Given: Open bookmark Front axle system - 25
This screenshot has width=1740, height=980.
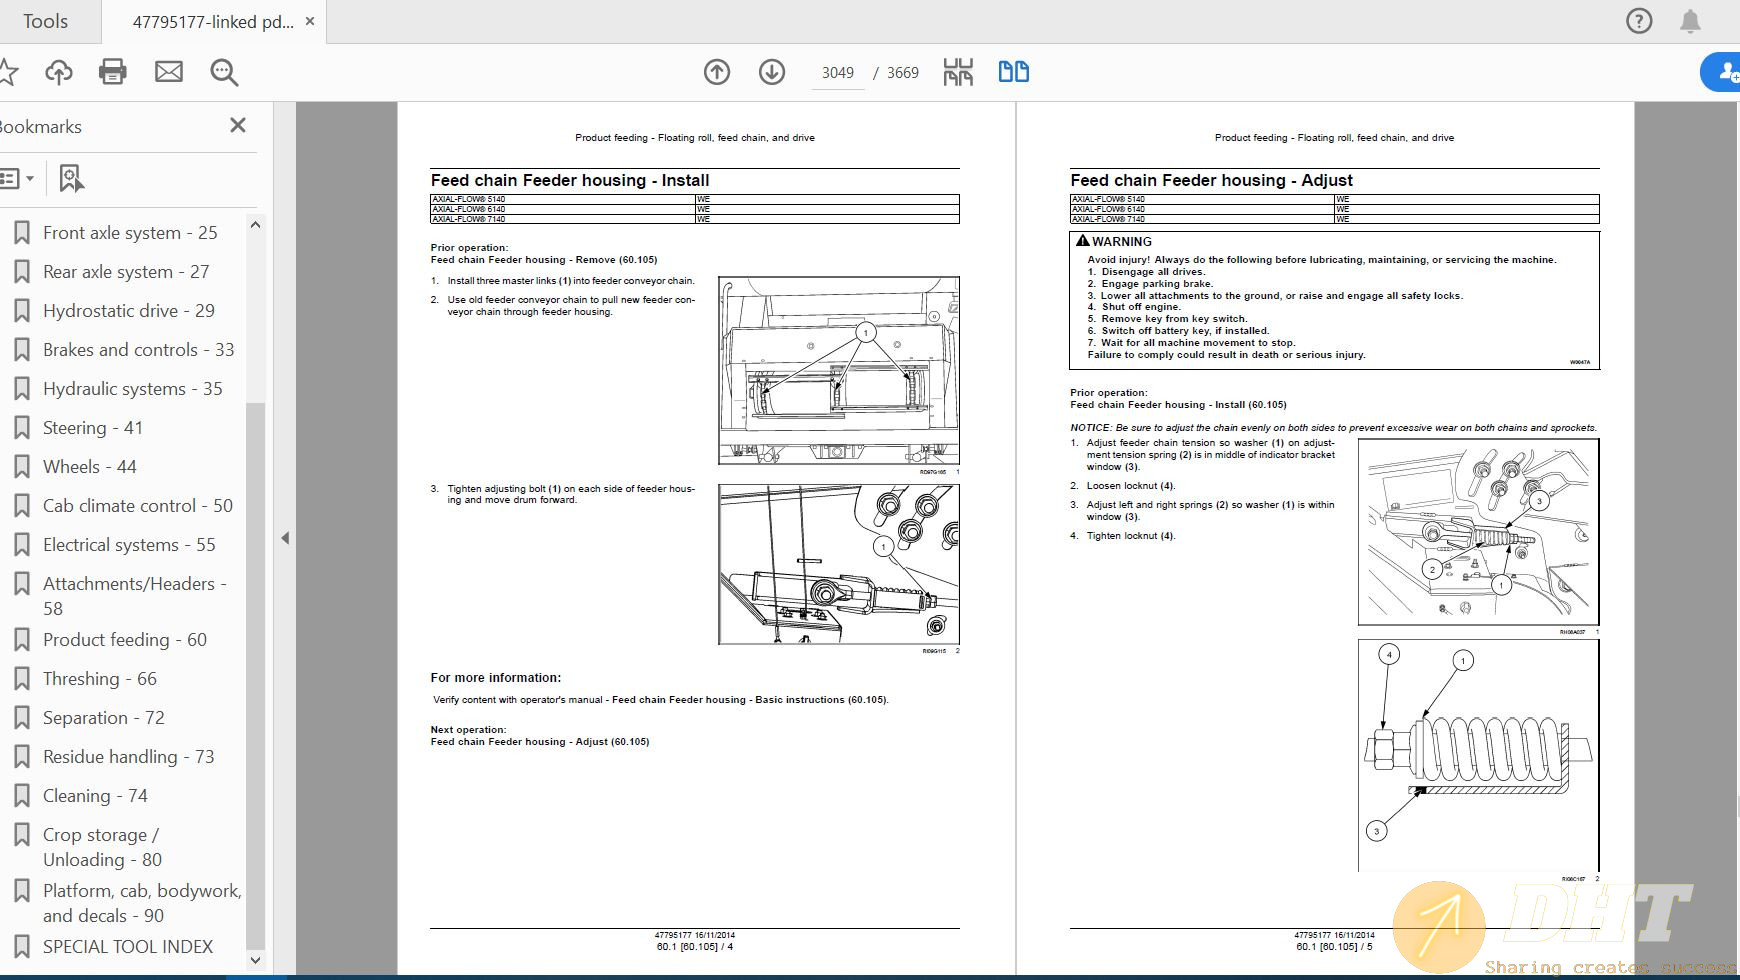Looking at the screenshot, I should (x=130, y=233).
